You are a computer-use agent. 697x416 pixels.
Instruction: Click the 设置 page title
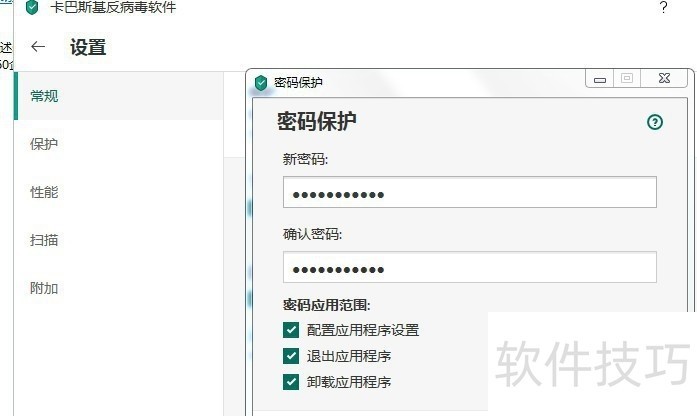88,47
